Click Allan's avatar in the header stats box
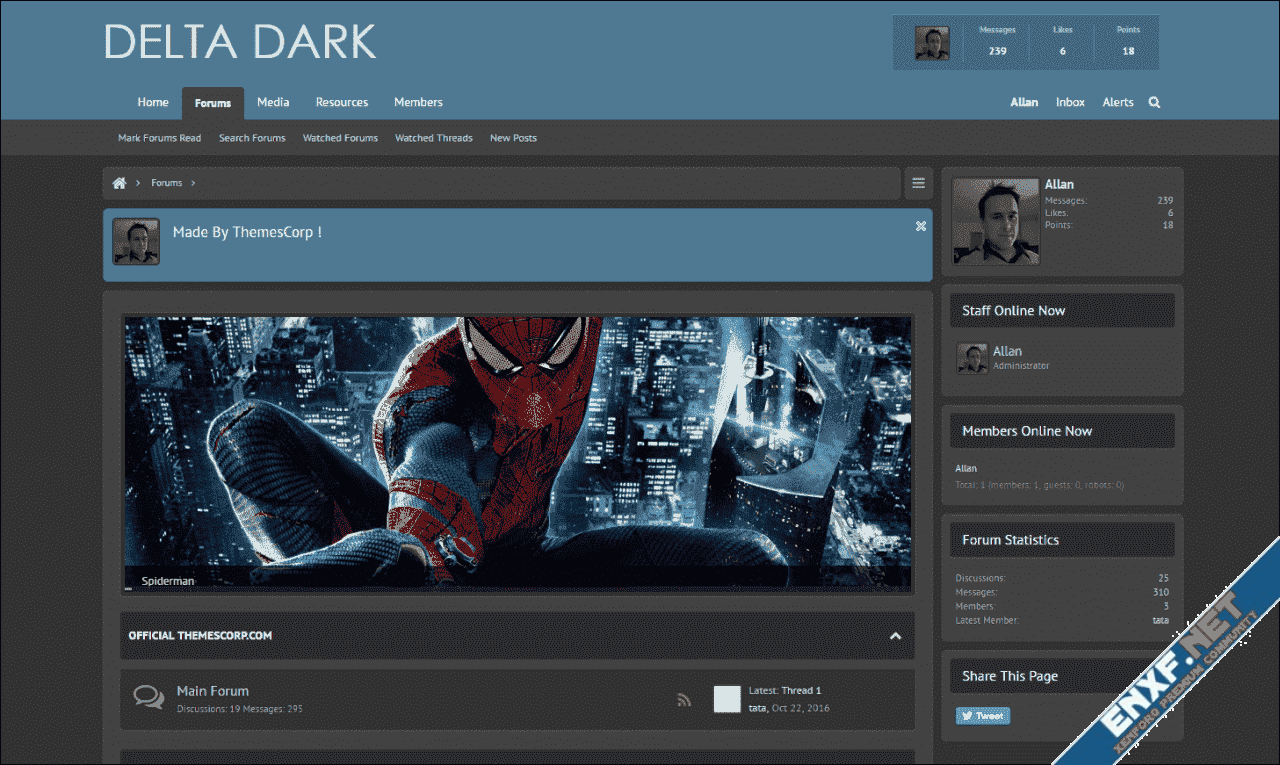 (x=932, y=43)
